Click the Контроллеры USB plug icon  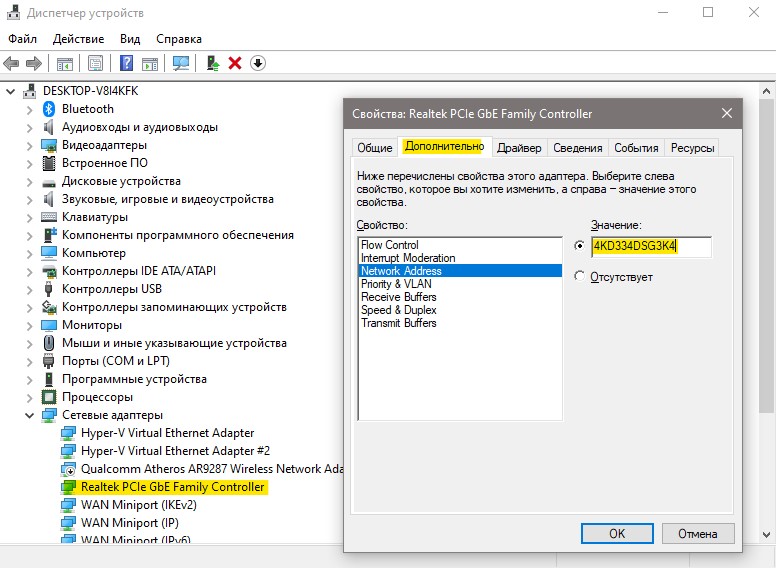(x=48, y=289)
